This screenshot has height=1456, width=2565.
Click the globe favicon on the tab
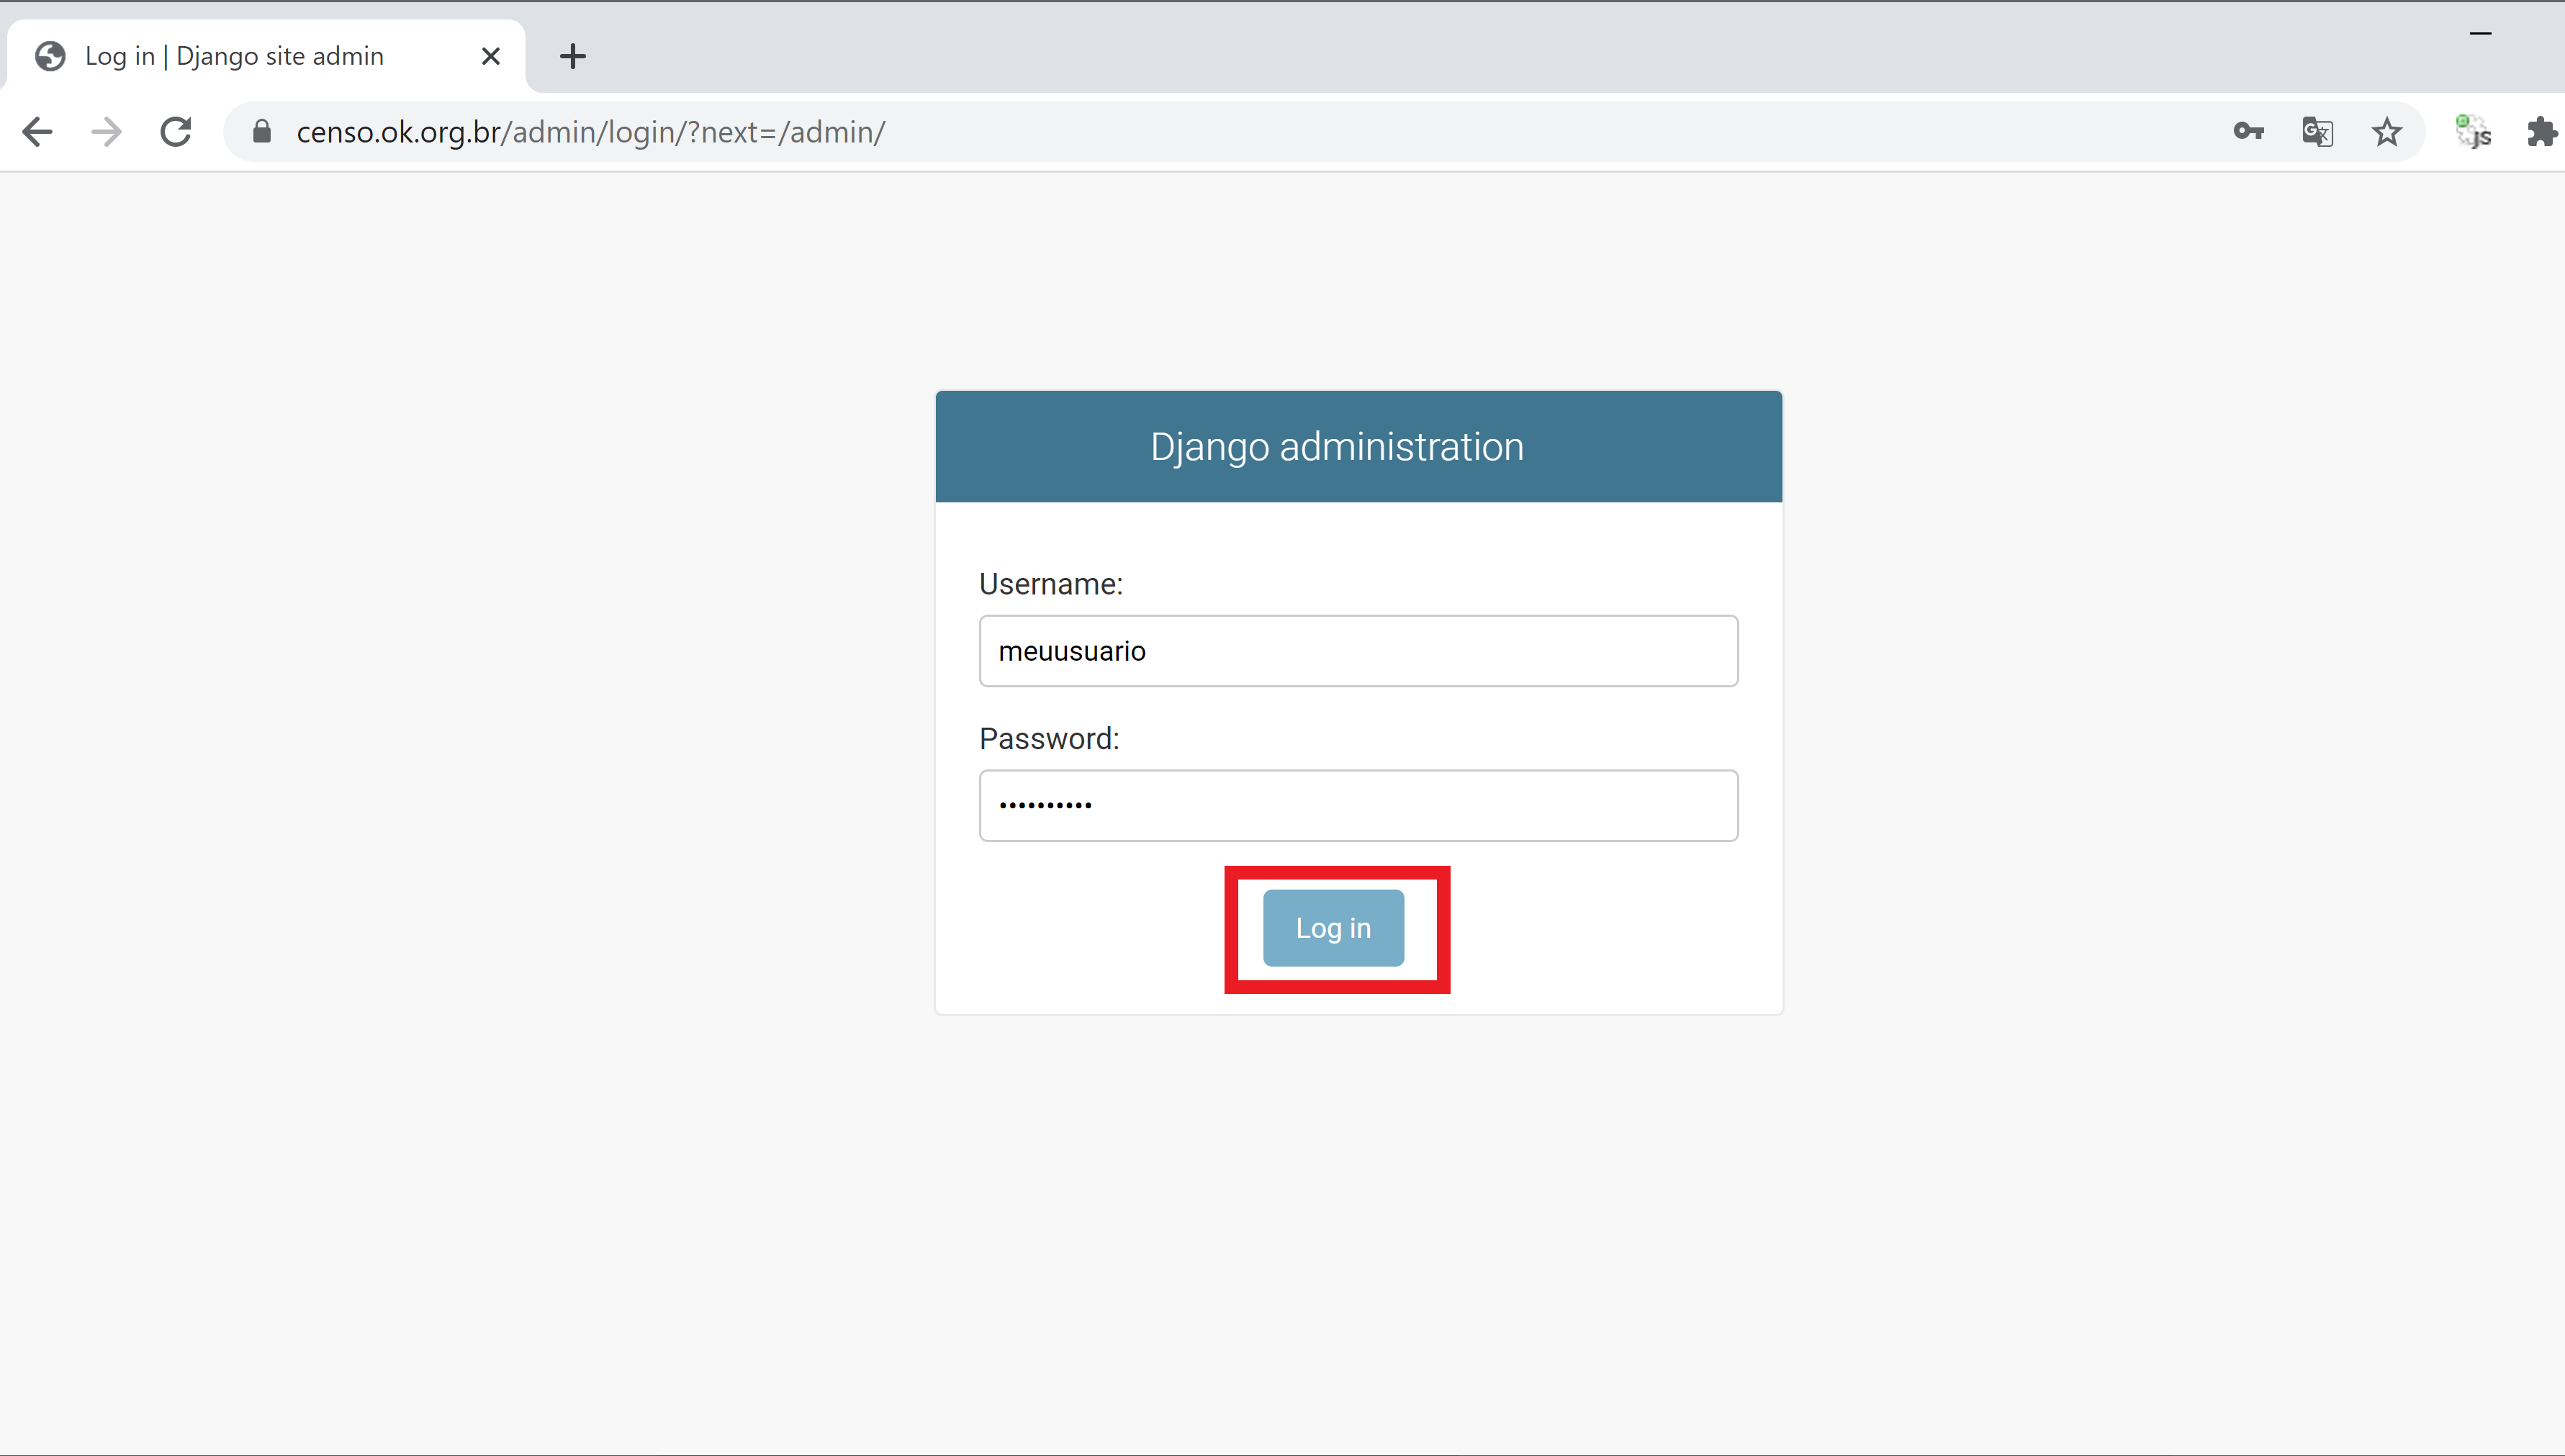[x=50, y=56]
